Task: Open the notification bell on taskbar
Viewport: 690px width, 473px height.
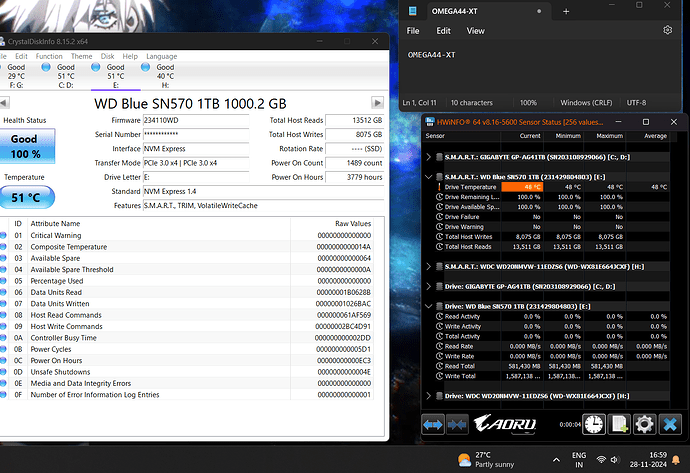Action: point(676,460)
